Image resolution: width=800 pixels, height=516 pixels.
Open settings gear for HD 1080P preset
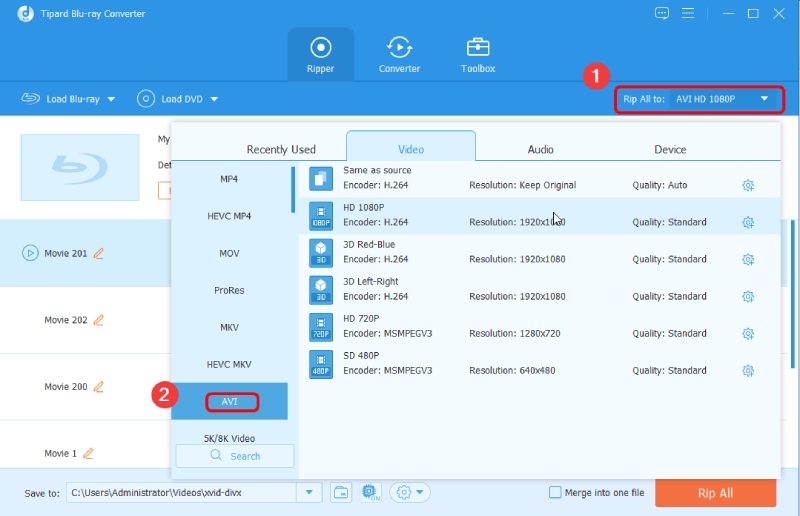[748, 223]
